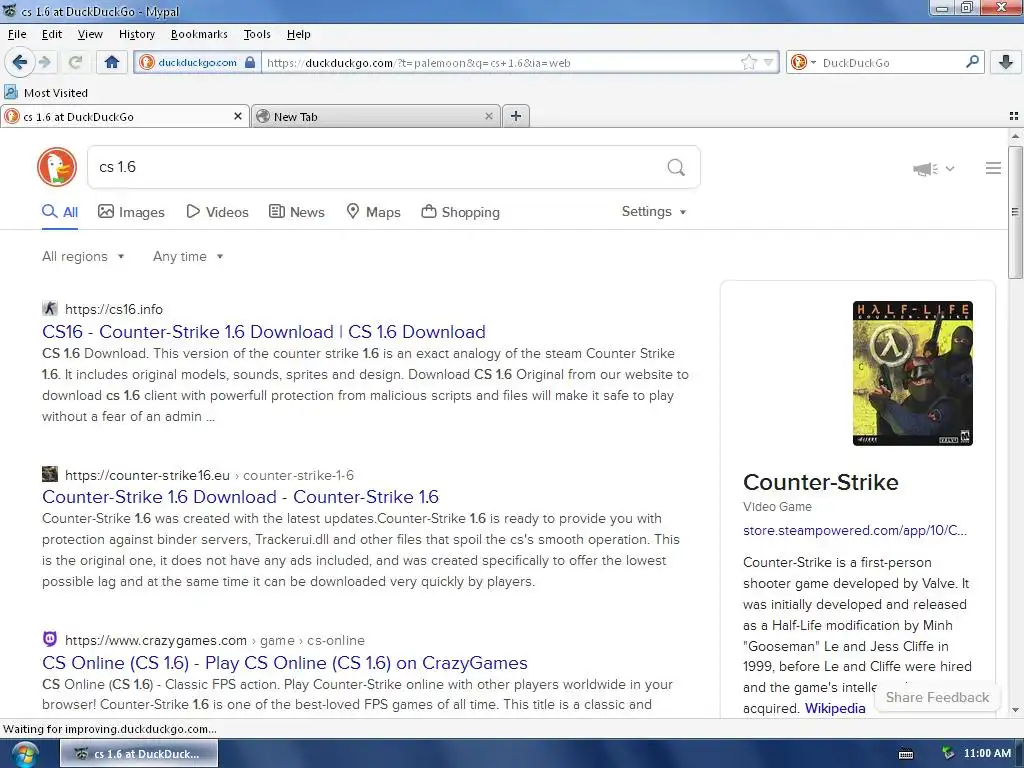Click the padlock site security icon

(x=250, y=63)
